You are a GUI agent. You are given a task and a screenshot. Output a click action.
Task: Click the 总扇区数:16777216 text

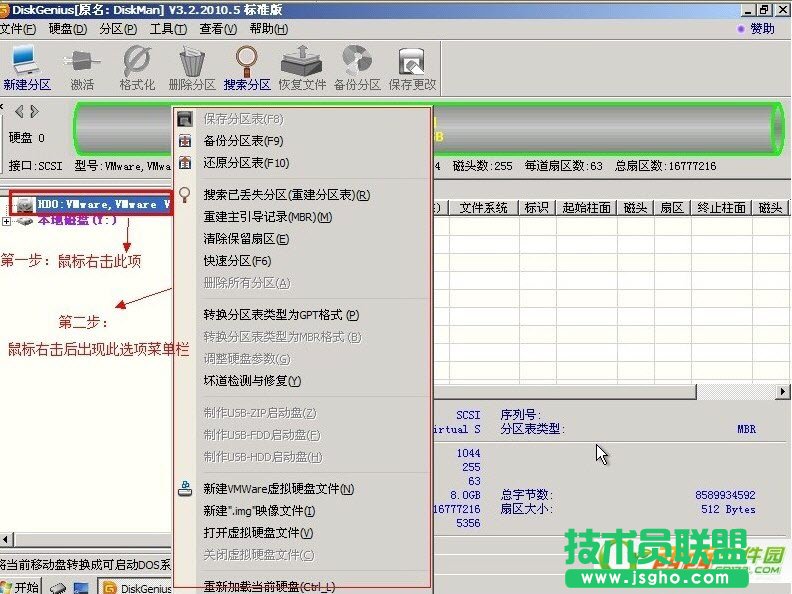coord(665,166)
